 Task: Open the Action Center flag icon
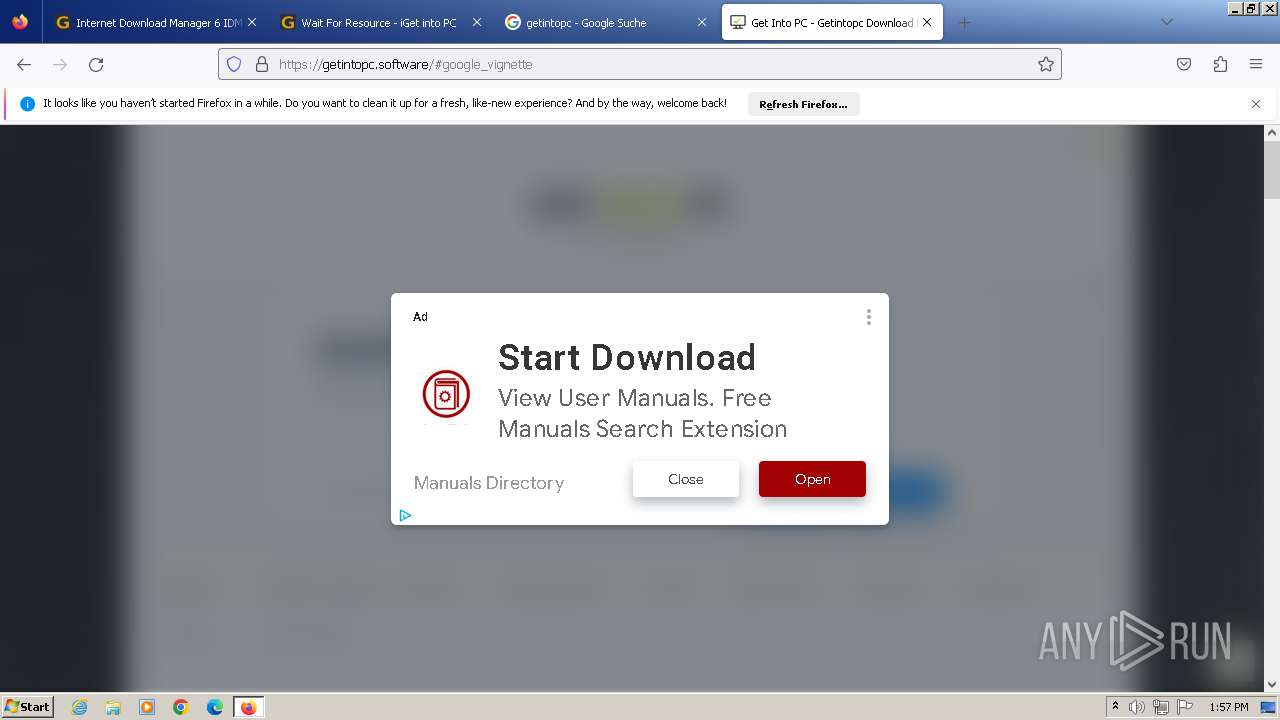pyautogui.click(x=1184, y=707)
